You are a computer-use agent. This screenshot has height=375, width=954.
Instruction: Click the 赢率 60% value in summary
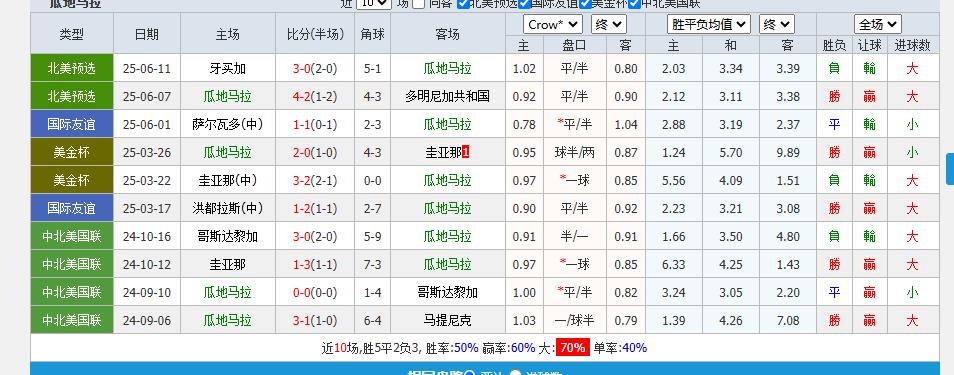(523, 348)
